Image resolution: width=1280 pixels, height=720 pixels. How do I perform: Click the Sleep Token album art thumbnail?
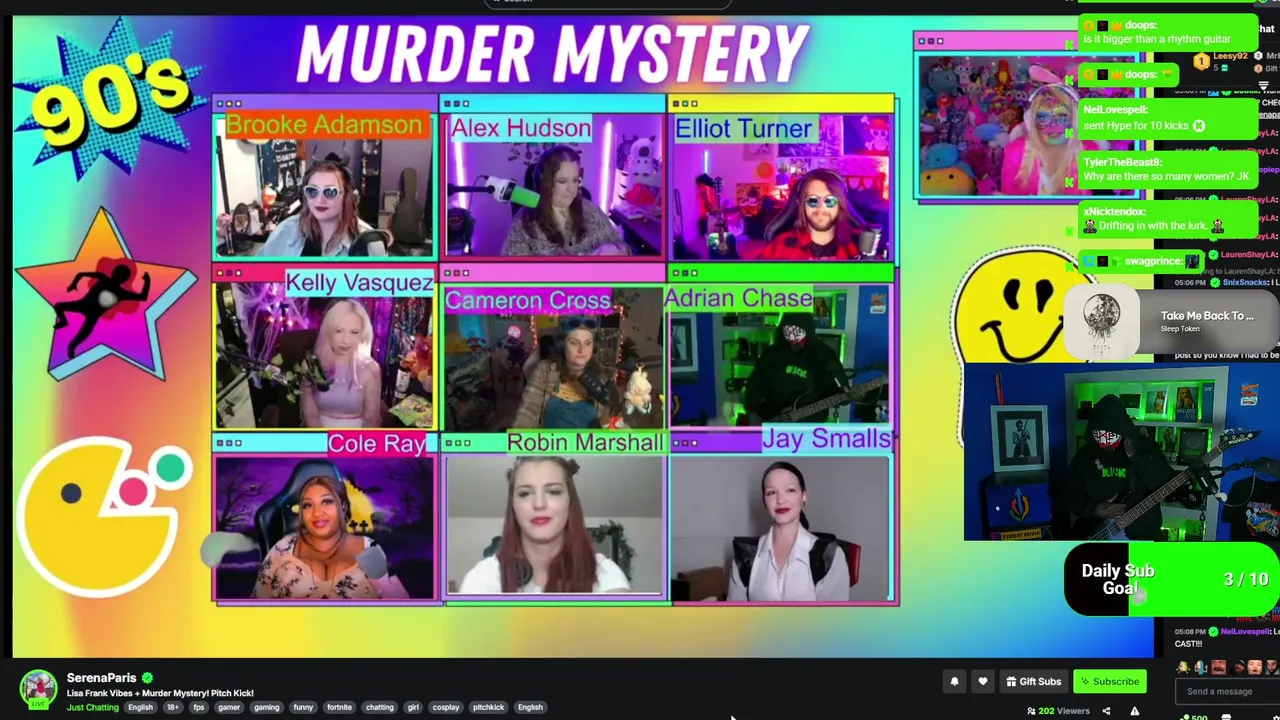click(1102, 320)
